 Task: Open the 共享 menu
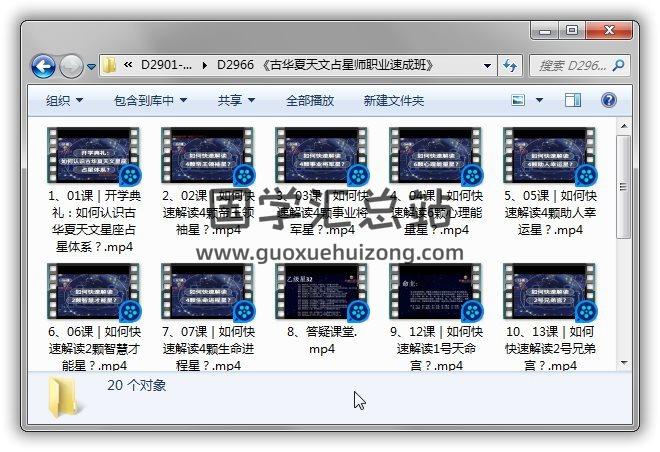pos(236,100)
